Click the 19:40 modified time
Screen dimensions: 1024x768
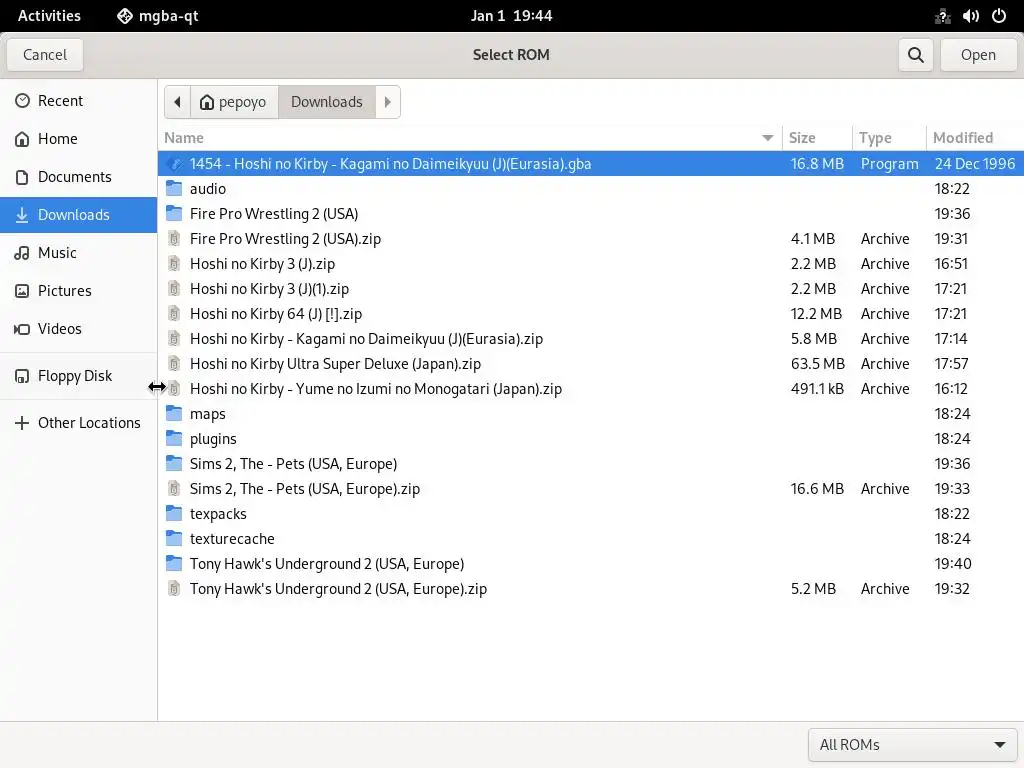[953, 564]
